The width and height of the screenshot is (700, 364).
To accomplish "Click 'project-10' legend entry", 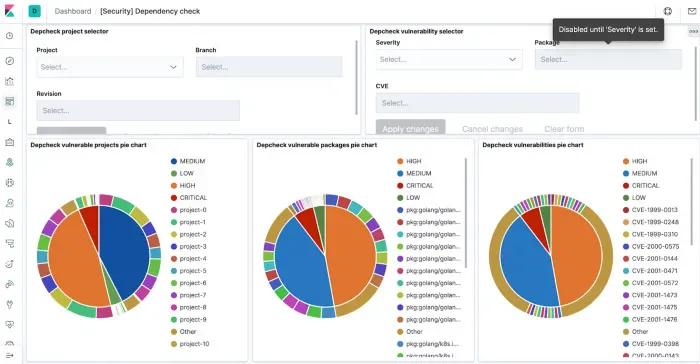I will tap(194, 344).
